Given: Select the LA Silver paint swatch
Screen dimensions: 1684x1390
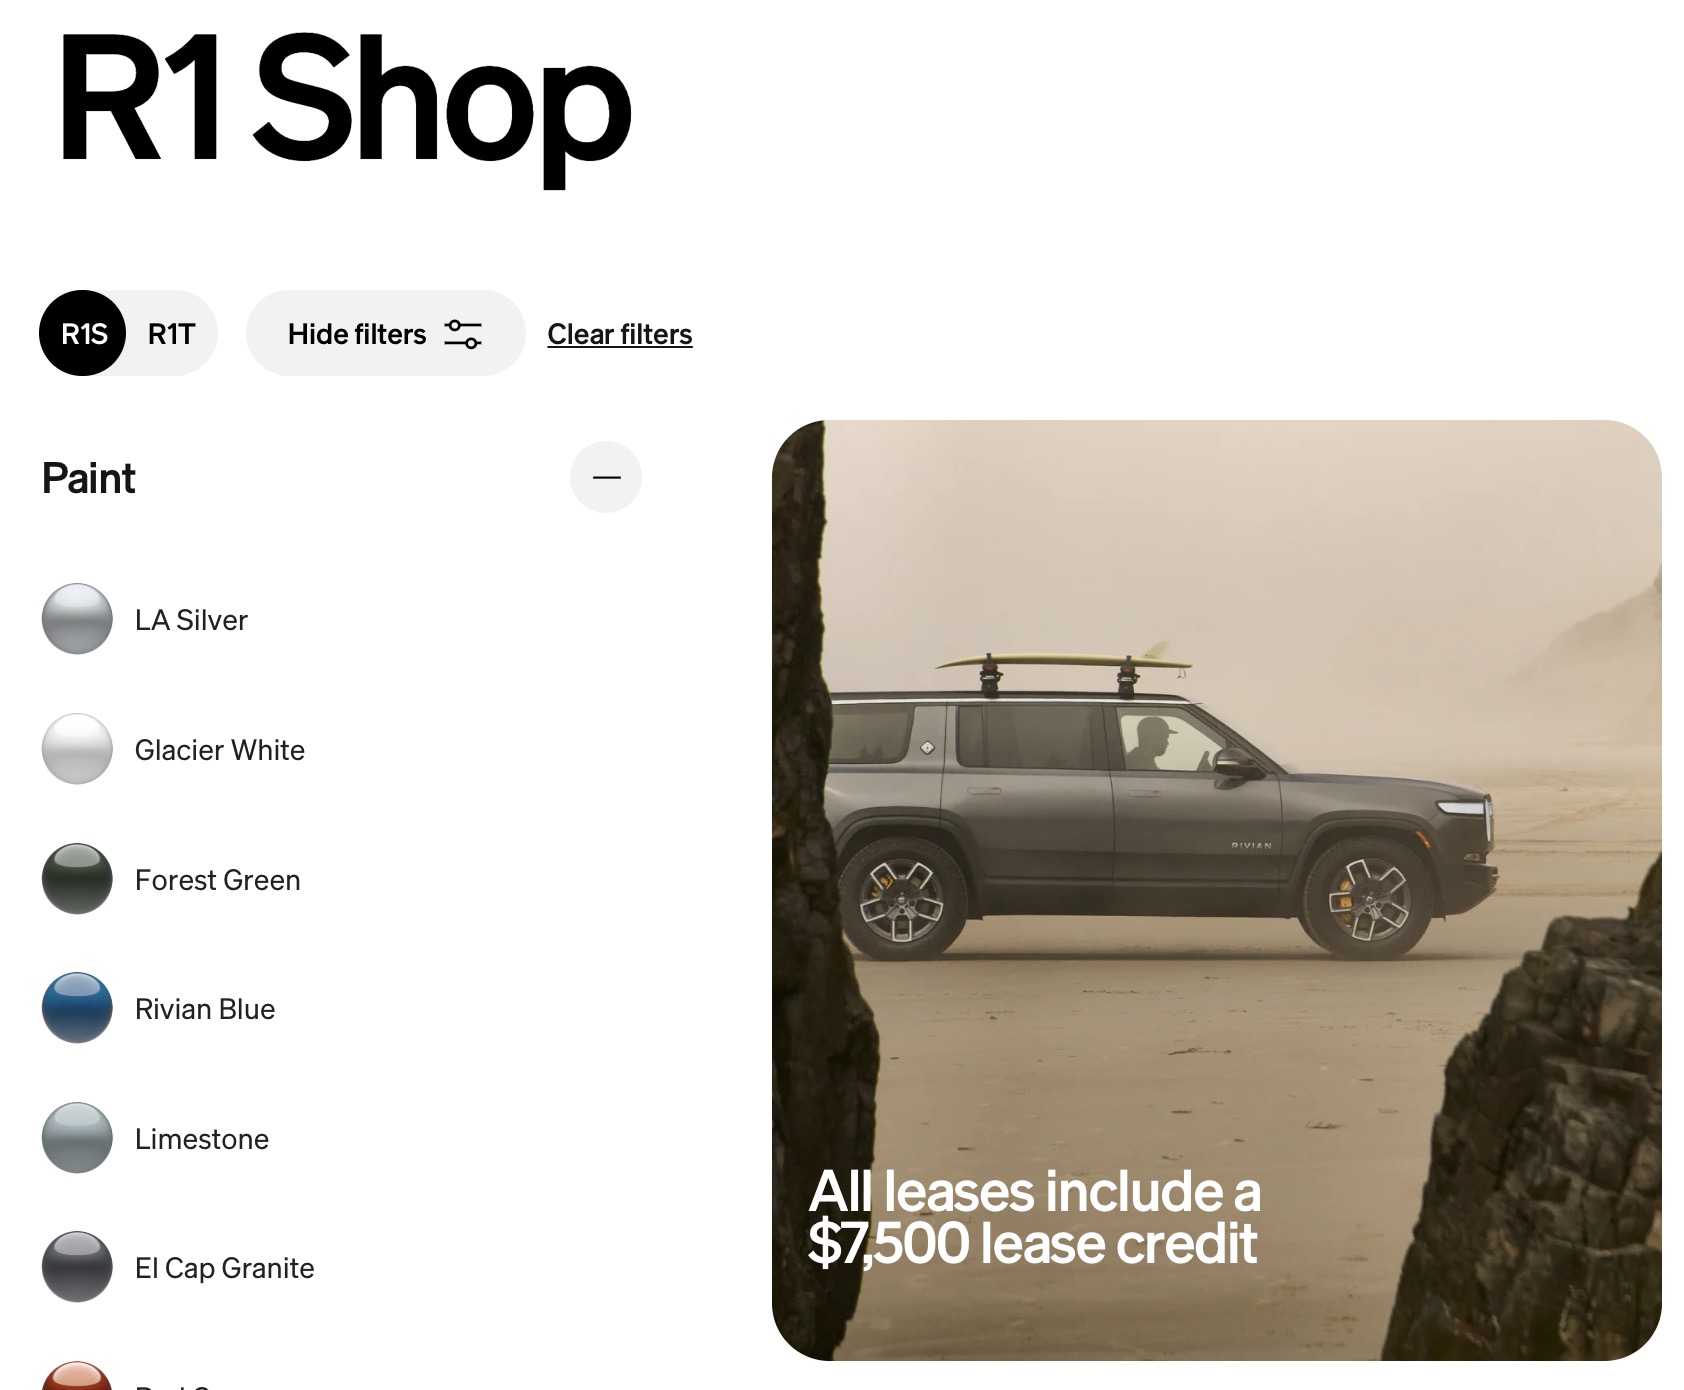Looking at the screenshot, I should pyautogui.click(x=77, y=619).
